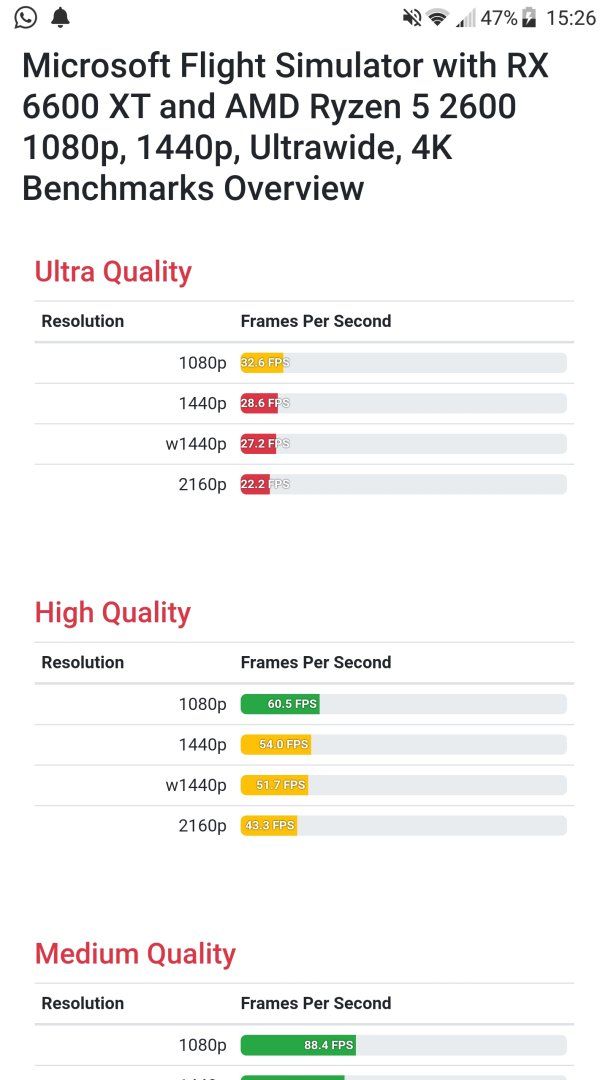Tap the cellular signal strength icon
Image resolution: width=608 pixels, height=1080 pixels.
pos(466,18)
